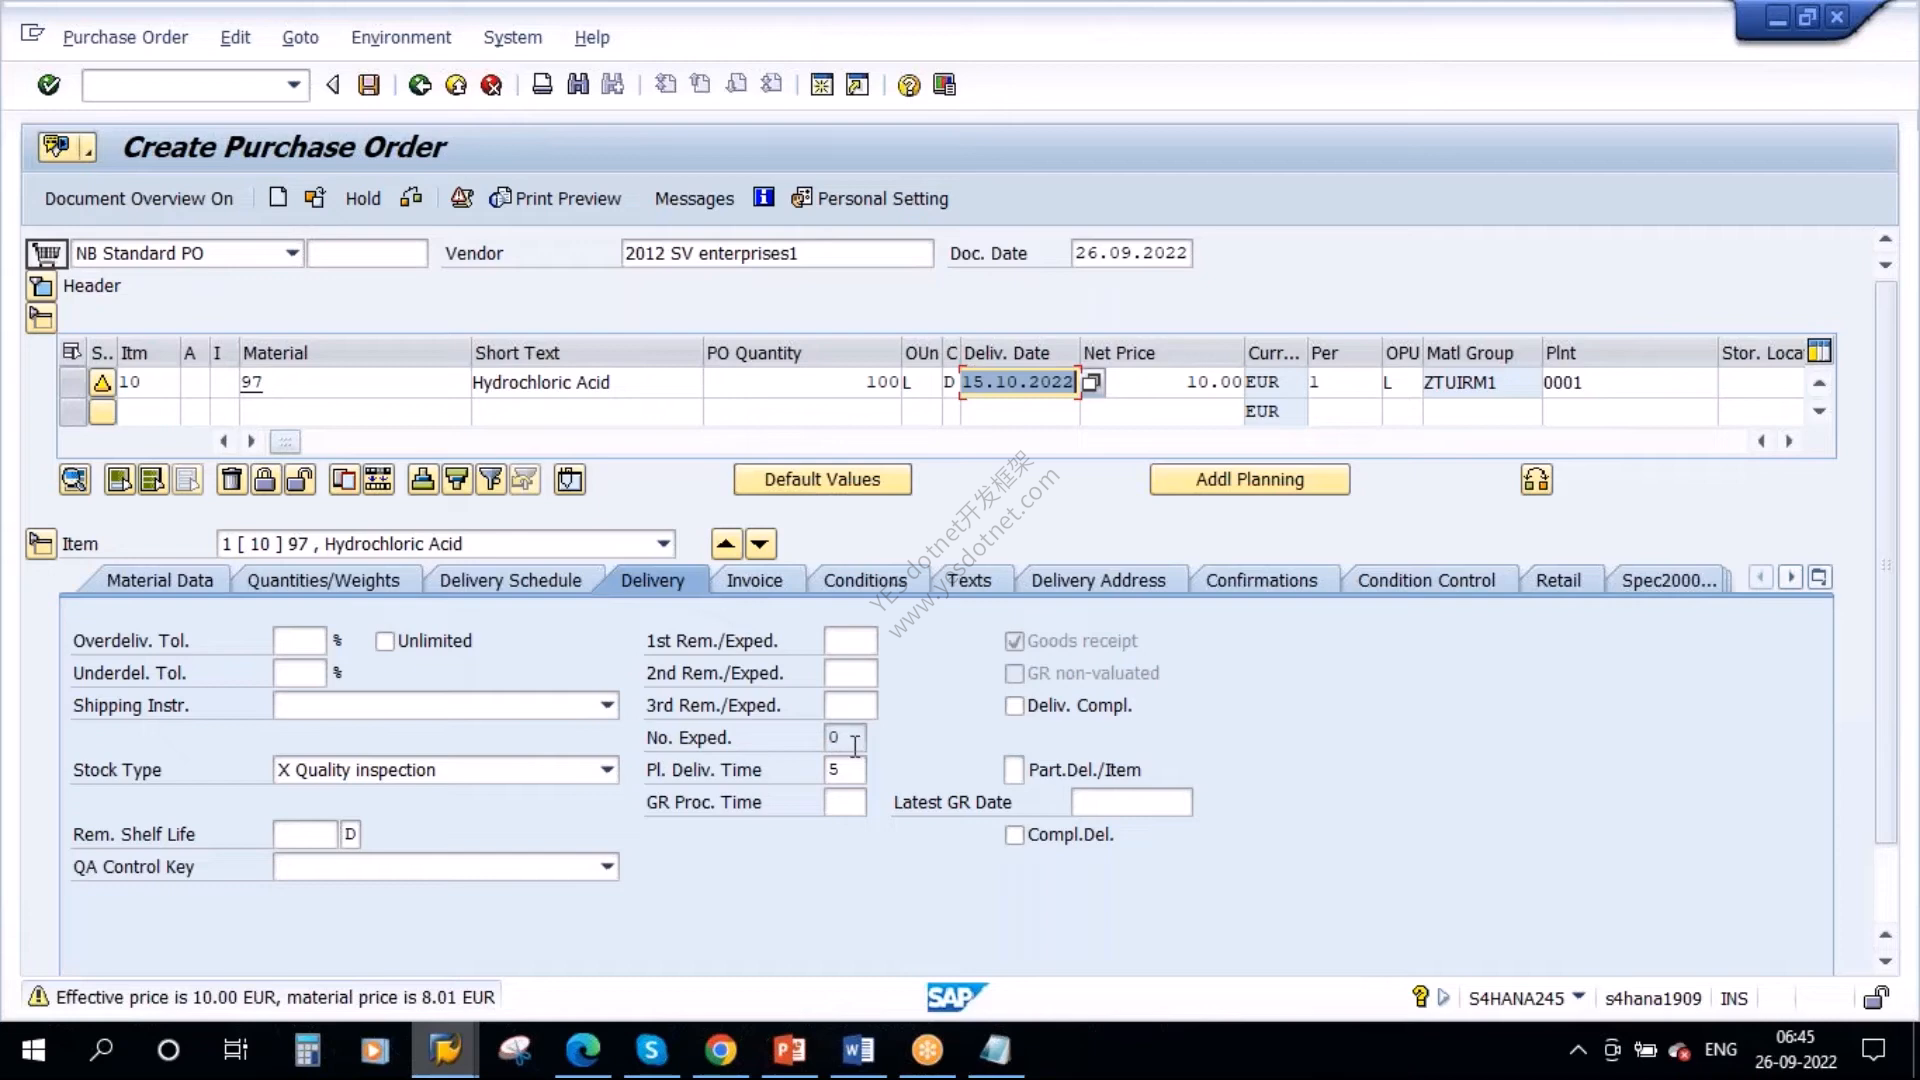The image size is (1920, 1080).
Task: Click the Print icon in standard toolbar
Action: click(542, 85)
